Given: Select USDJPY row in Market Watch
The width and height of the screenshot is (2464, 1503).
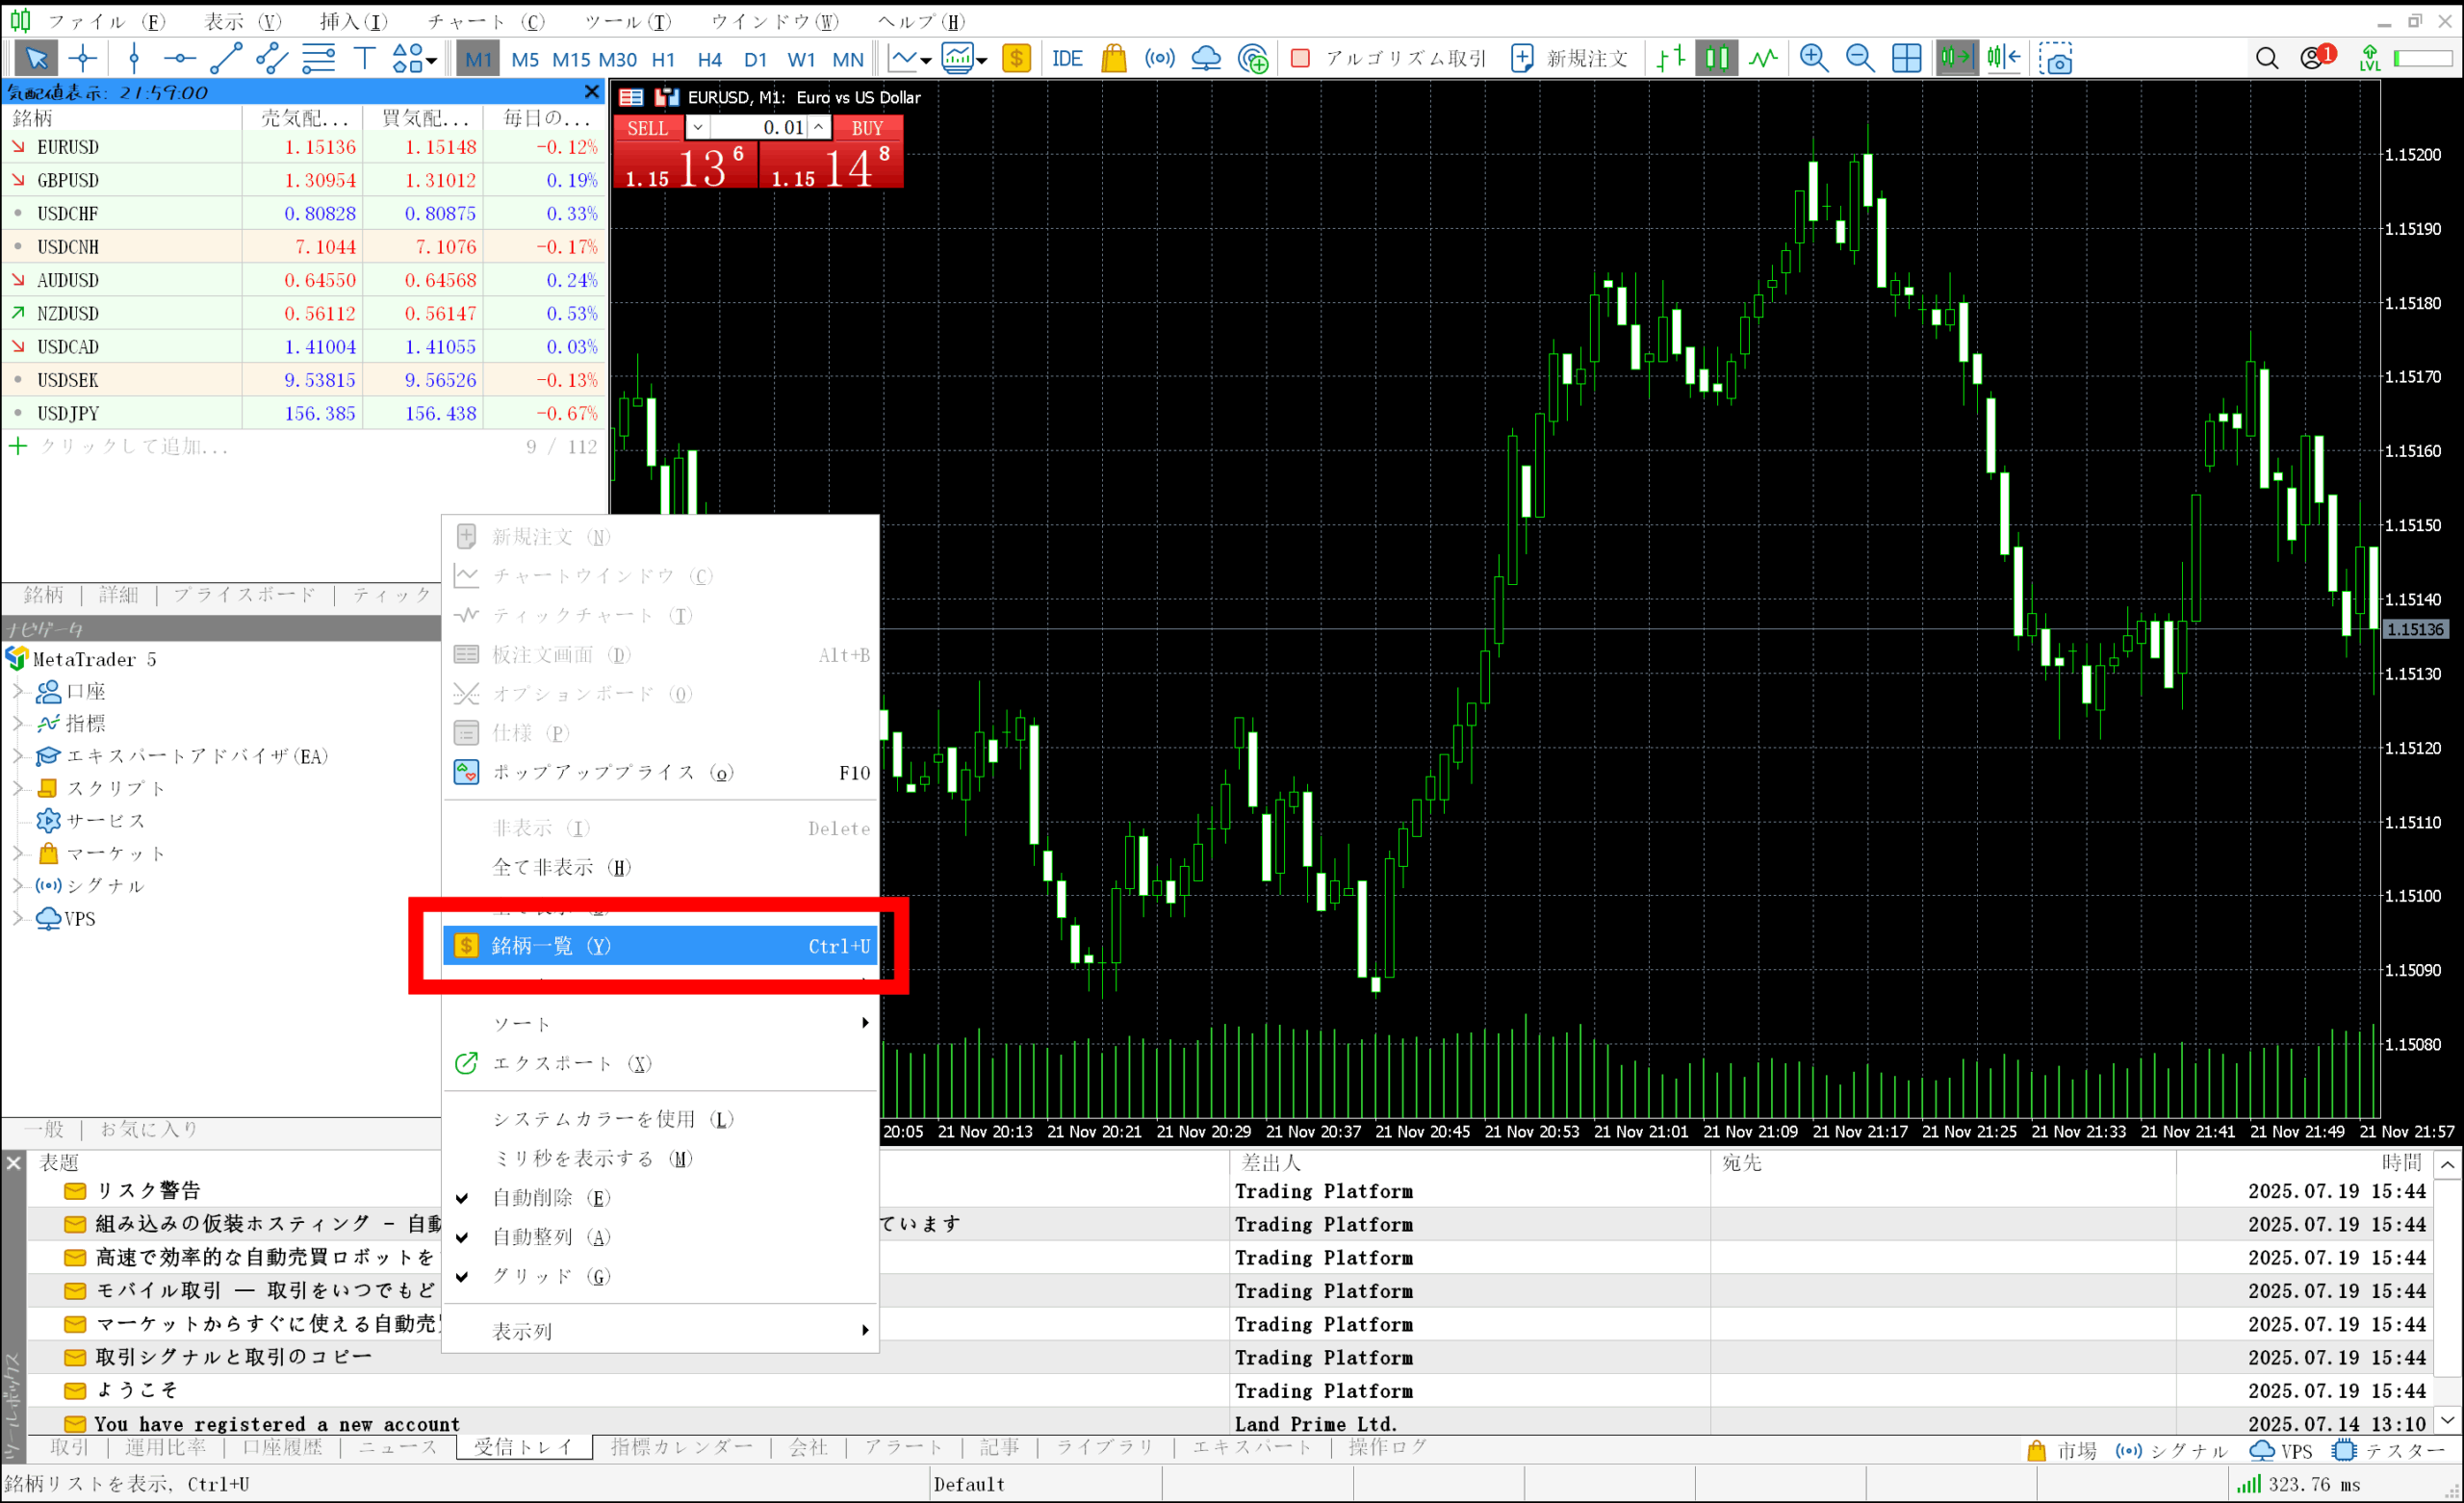Looking at the screenshot, I should point(304,413).
